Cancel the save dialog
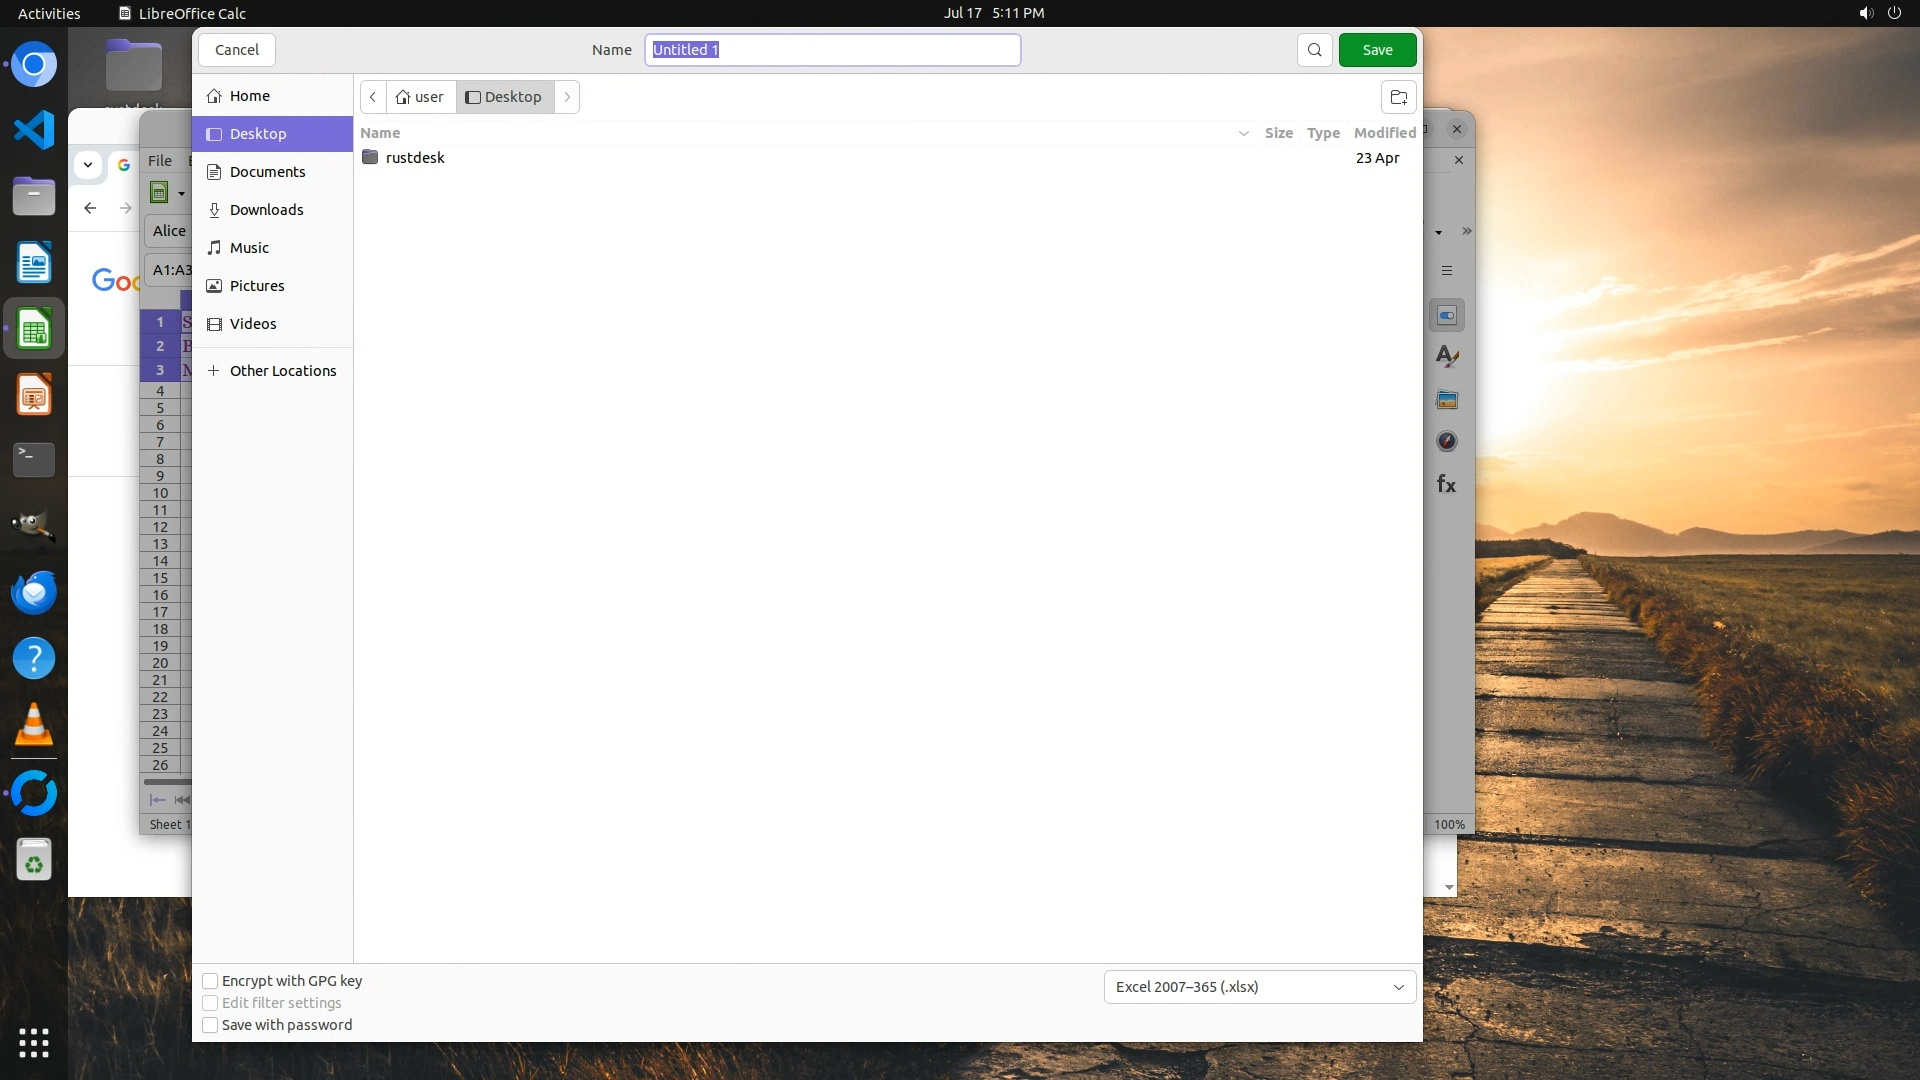The image size is (1920, 1080). pos(237,50)
